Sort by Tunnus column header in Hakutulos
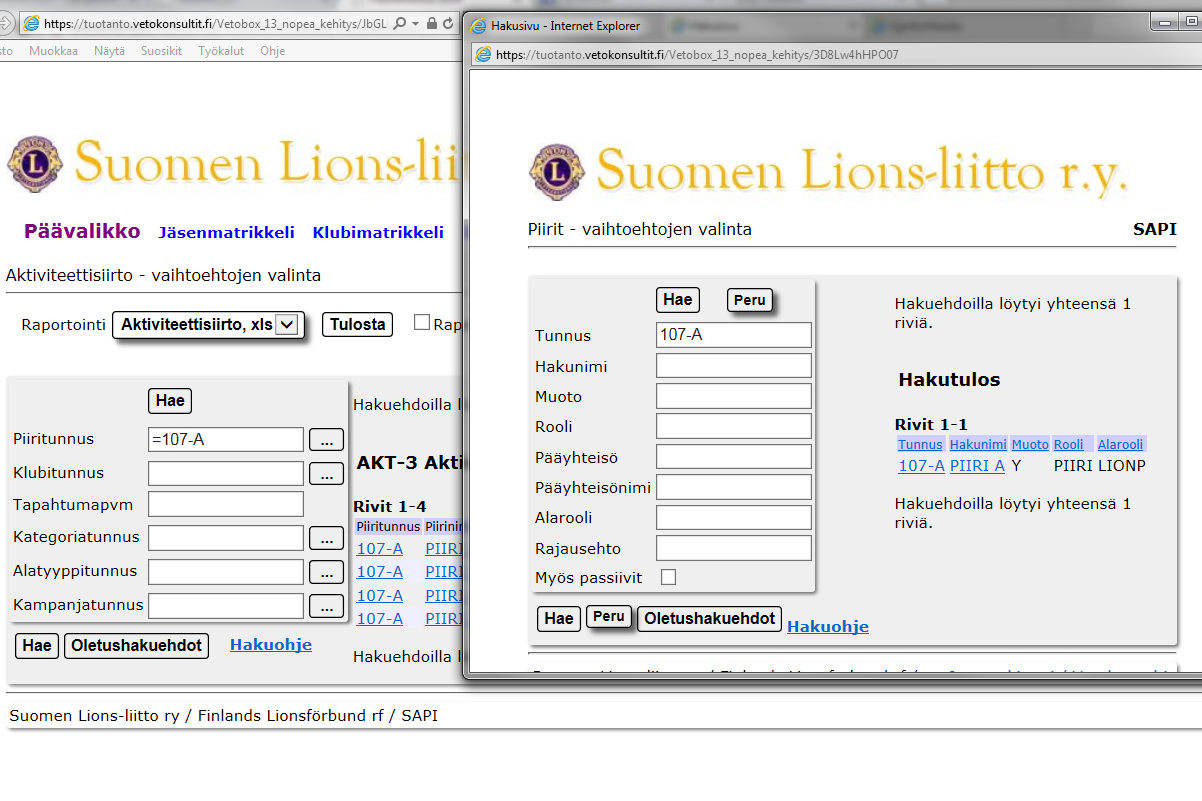The width and height of the screenshot is (1202, 801). pyautogui.click(x=920, y=444)
